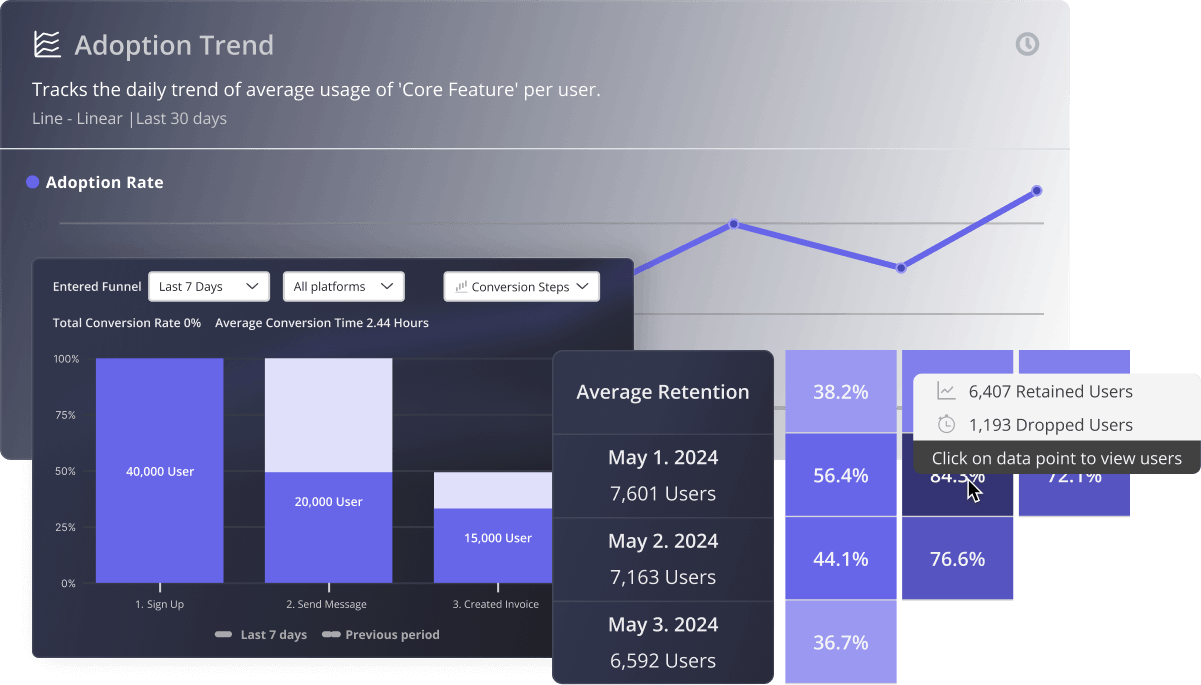Click the 1,193 Dropped Users entry
Image resolution: width=1201 pixels, height=685 pixels.
coord(1050,425)
